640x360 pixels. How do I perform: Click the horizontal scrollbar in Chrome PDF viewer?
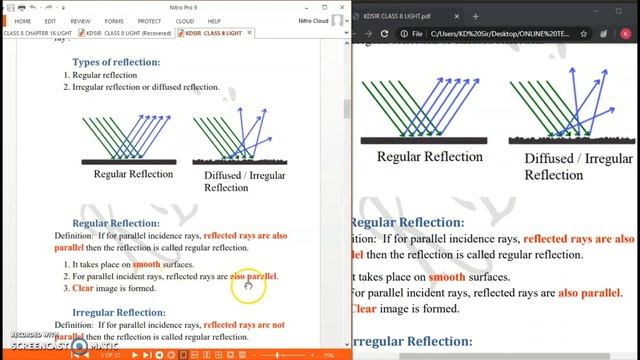[x=504, y=357]
